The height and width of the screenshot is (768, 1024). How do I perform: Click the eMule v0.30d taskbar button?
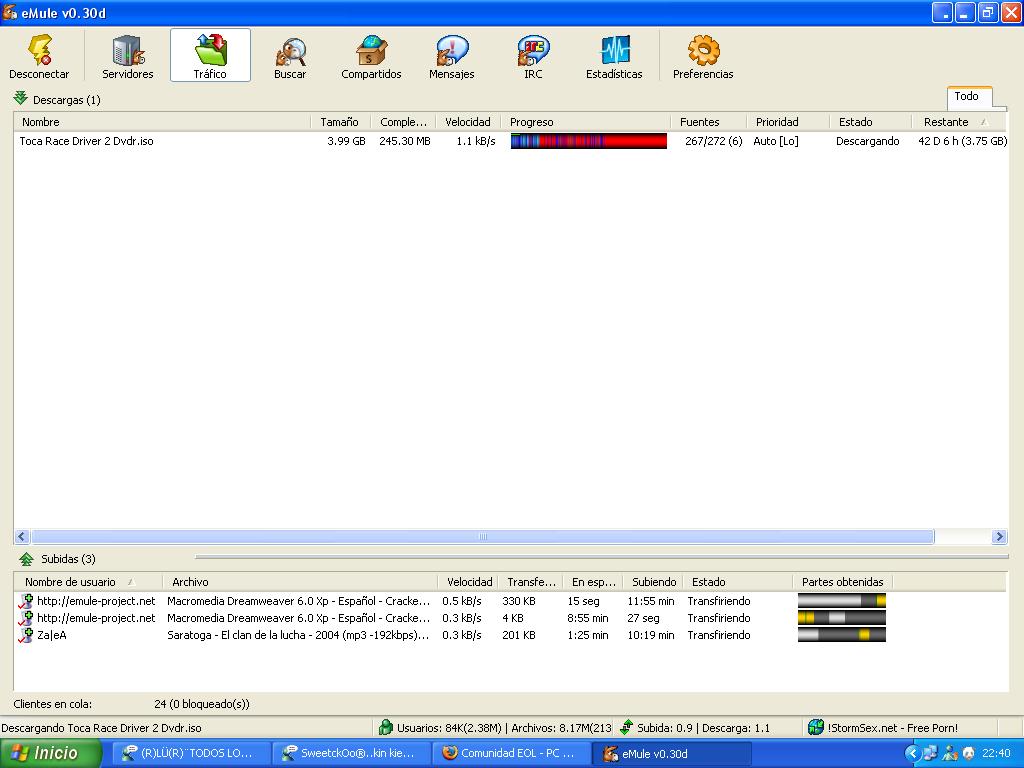coord(672,753)
